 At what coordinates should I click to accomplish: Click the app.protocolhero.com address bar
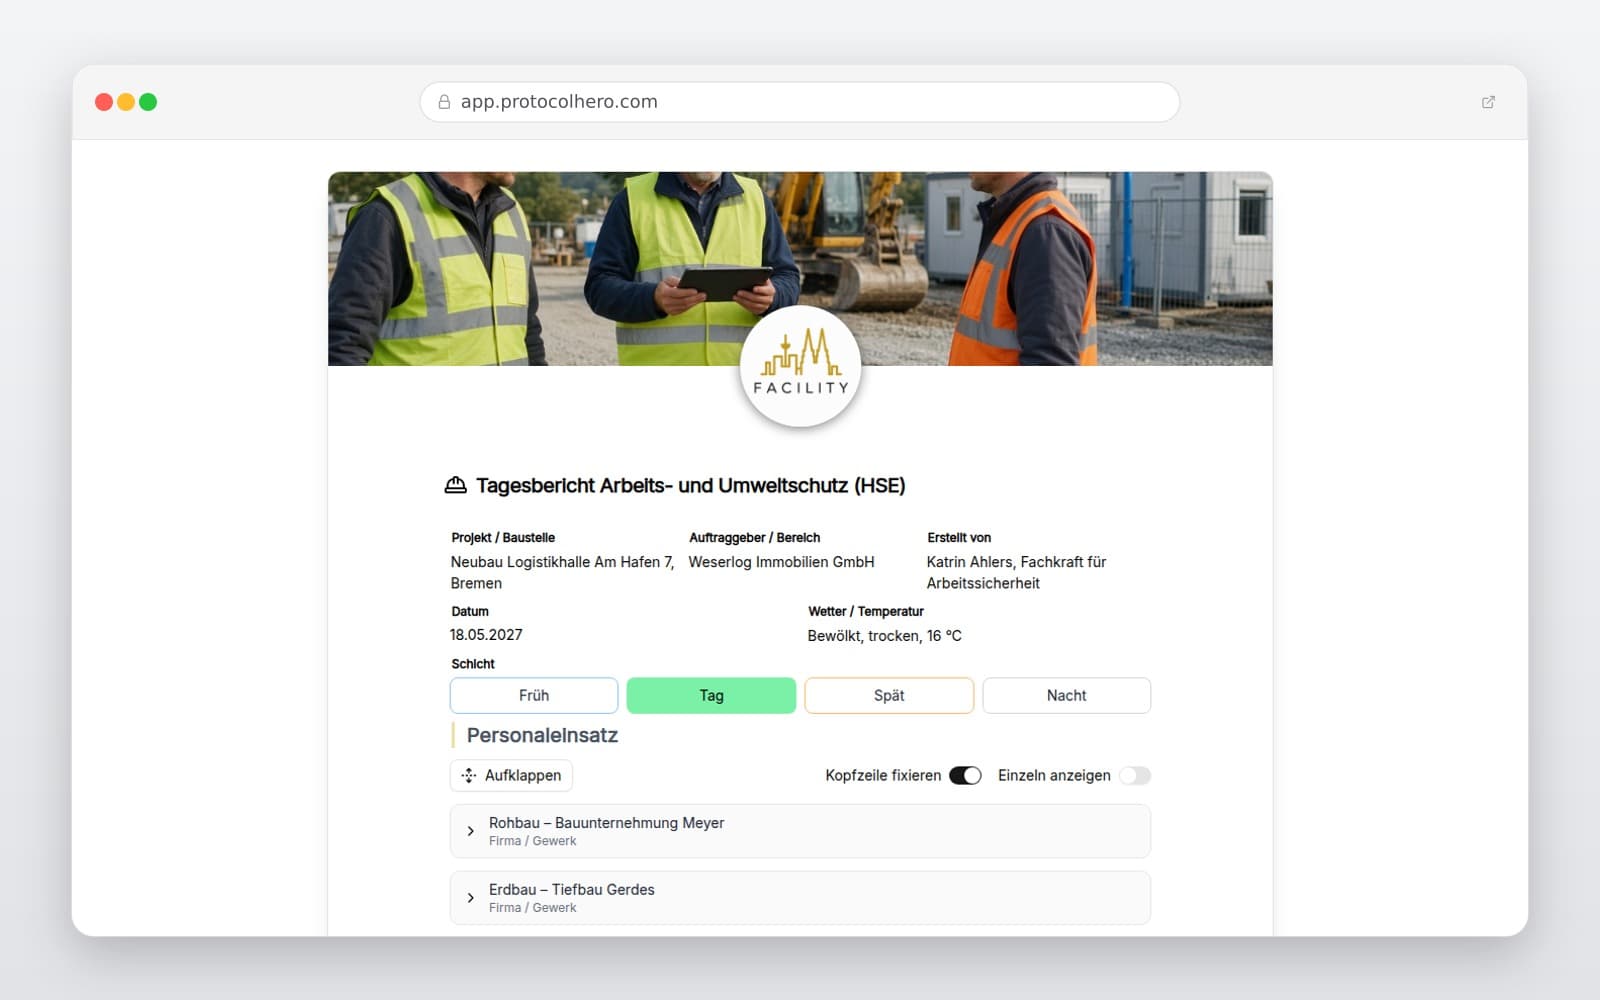[x=800, y=102]
